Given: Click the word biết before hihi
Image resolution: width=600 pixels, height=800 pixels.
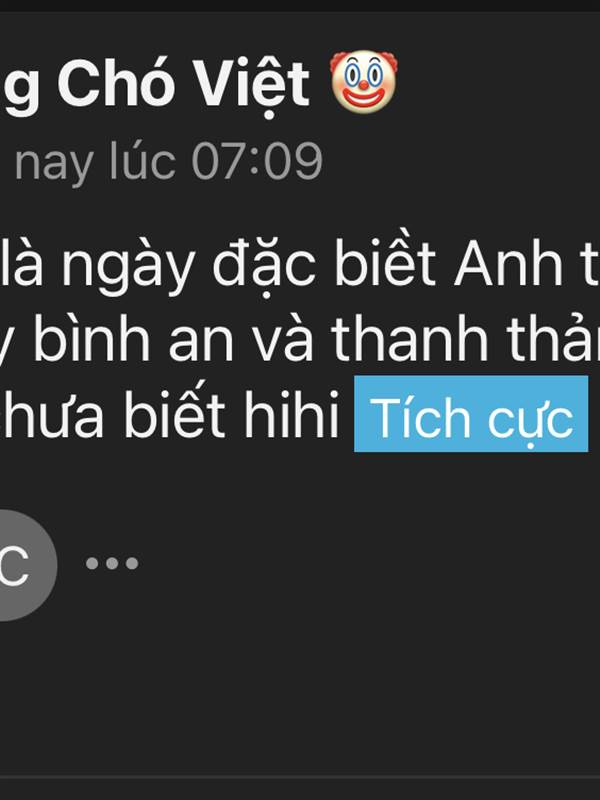Looking at the screenshot, I should [x=175, y=414].
